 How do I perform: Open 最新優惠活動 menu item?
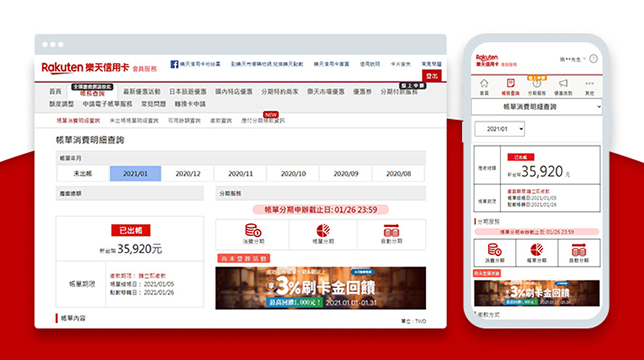[142, 92]
